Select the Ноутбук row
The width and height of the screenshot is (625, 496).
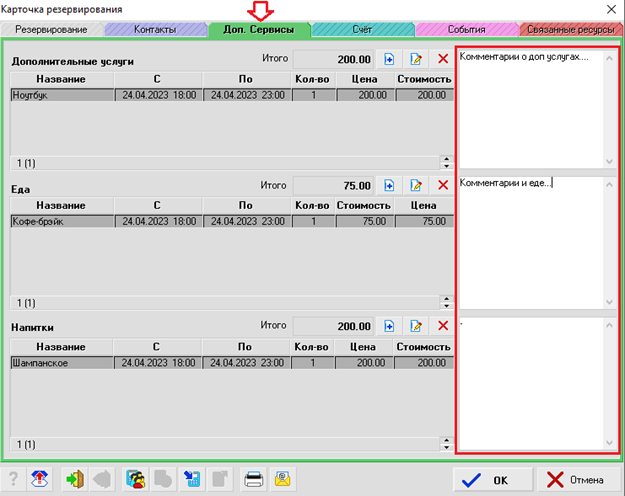[x=60, y=95]
